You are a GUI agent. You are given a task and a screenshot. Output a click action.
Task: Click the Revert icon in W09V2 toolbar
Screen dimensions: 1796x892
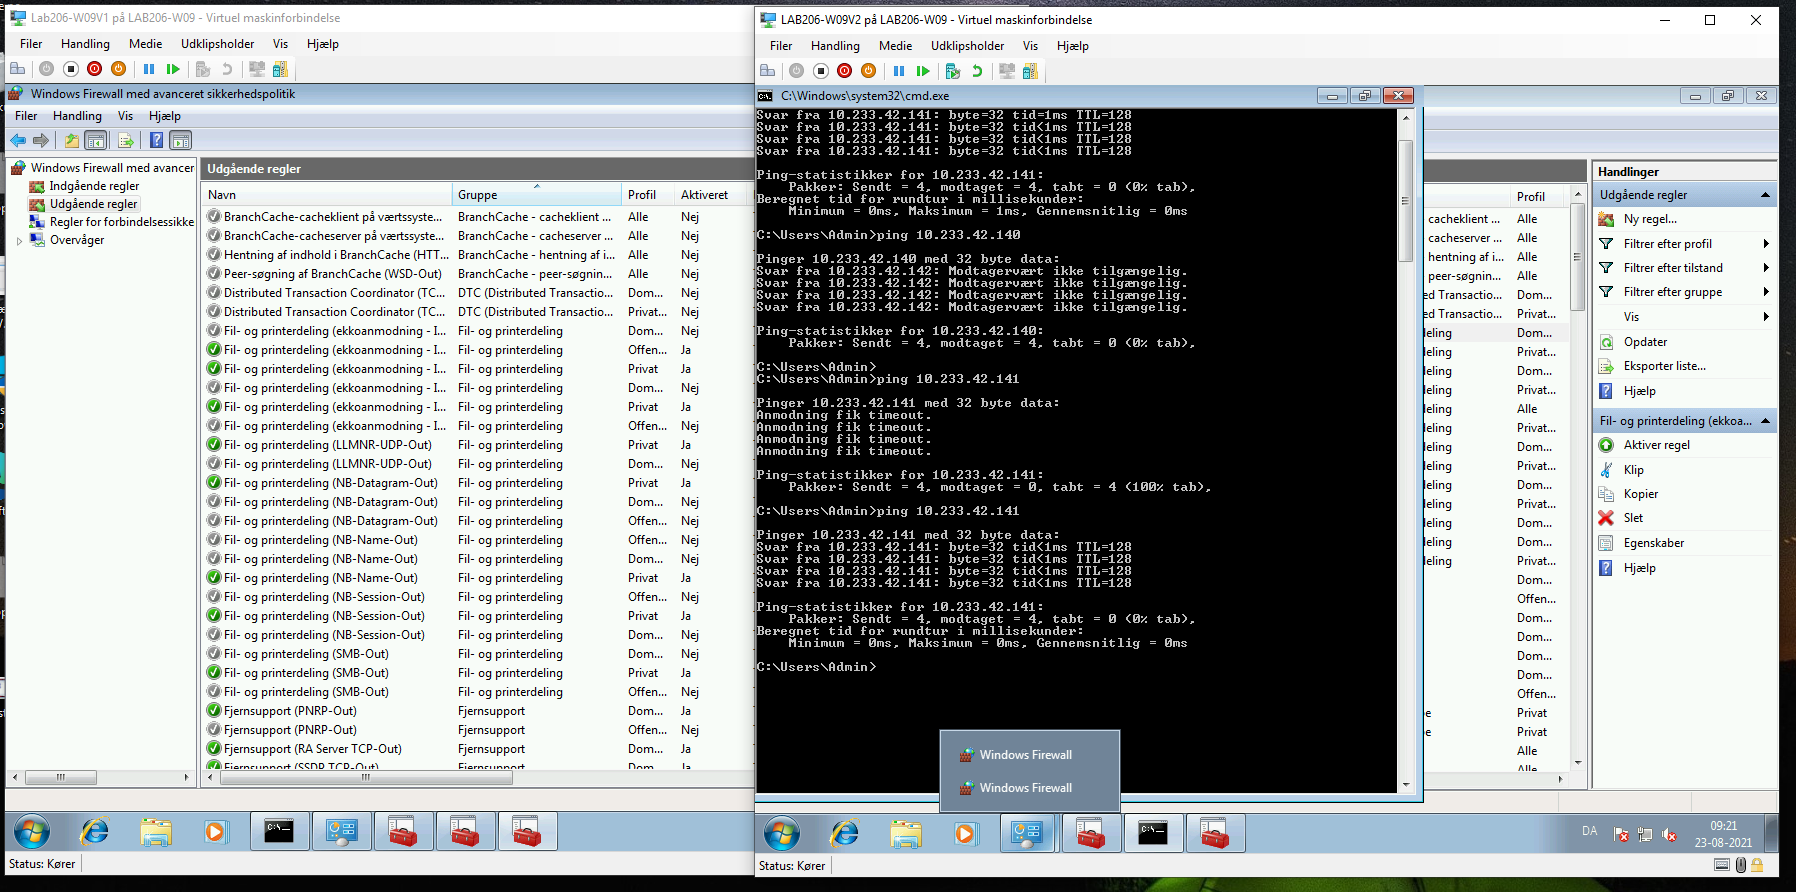[977, 71]
